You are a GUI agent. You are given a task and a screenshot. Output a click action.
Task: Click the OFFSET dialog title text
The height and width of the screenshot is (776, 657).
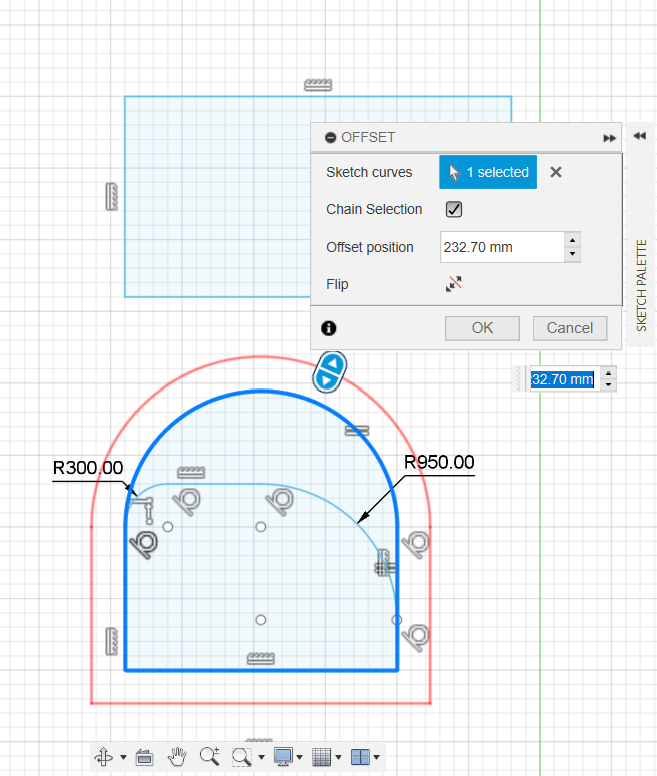[x=368, y=137]
